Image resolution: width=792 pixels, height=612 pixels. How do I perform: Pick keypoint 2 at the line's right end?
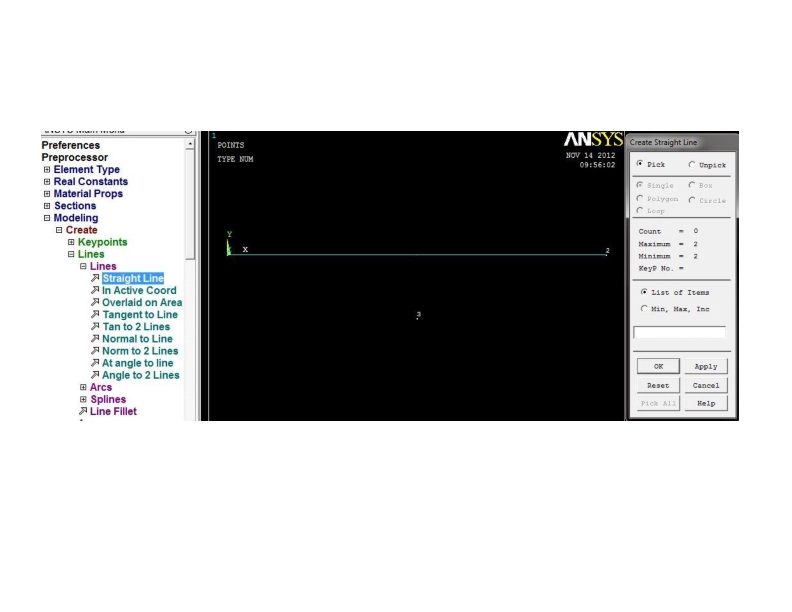click(x=607, y=254)
